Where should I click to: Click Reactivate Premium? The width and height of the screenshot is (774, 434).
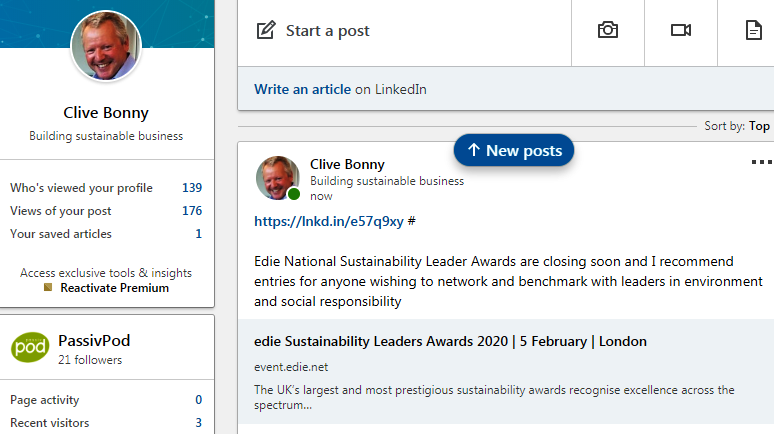[115, 288]
